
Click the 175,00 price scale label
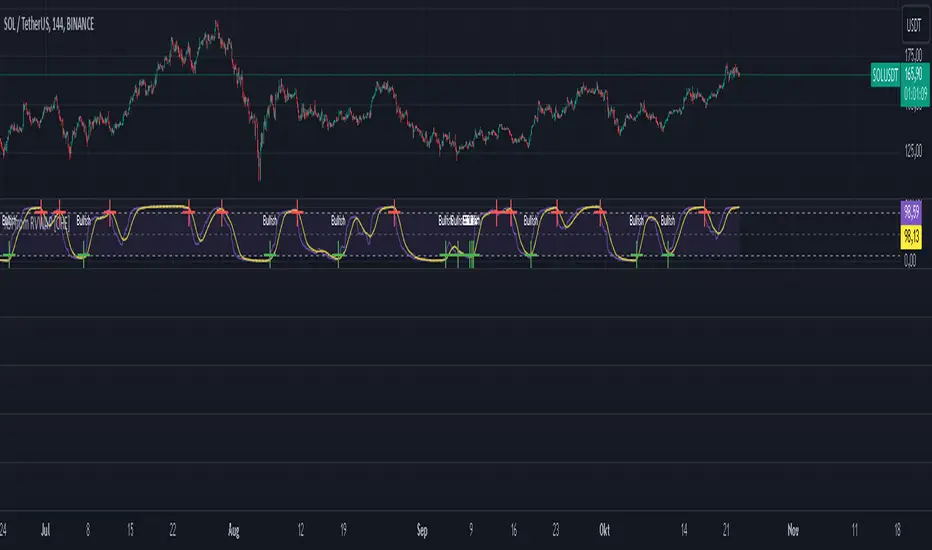[914, 55]
